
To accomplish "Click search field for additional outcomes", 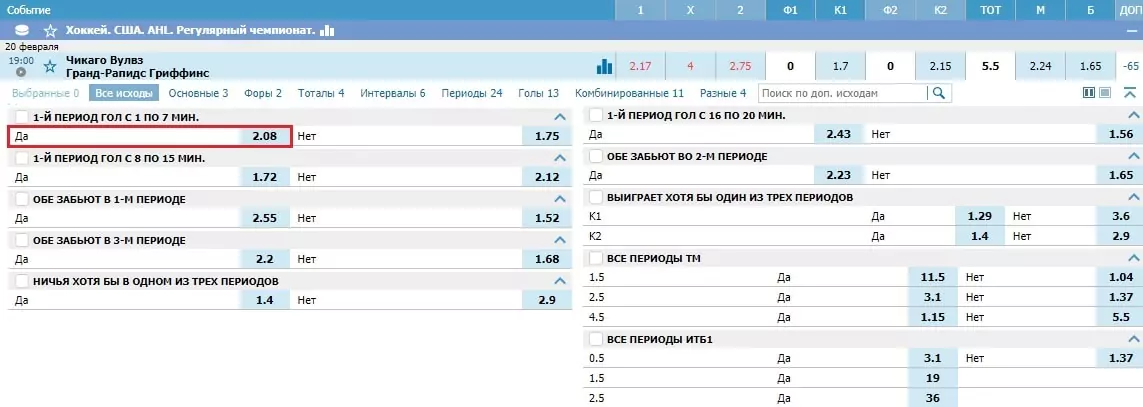I will [843, 93].
